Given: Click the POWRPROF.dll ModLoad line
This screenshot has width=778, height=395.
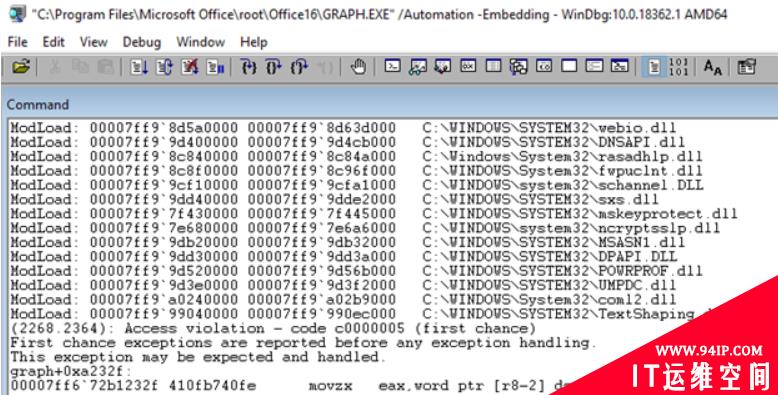Looking at the screenshot, I should [x=357, y=272].
